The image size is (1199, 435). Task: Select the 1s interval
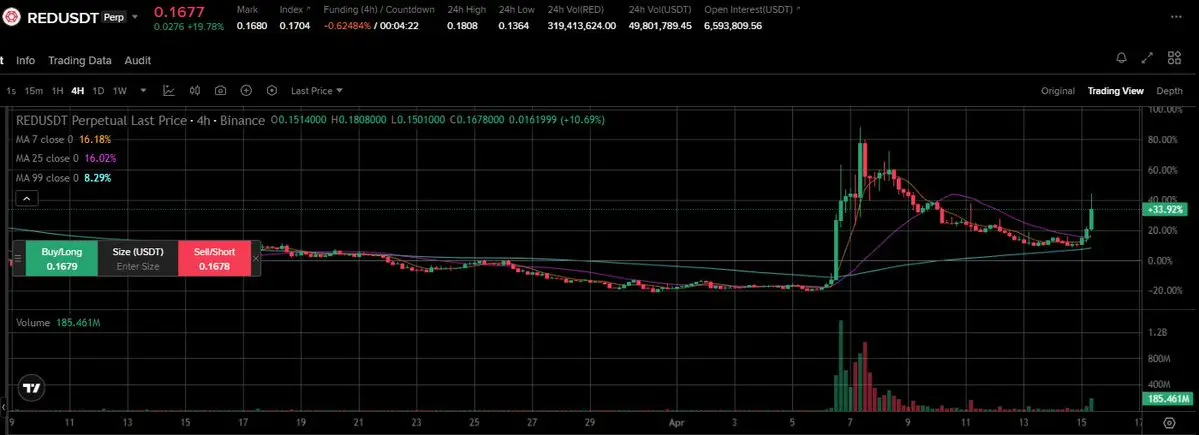(11, 90)
